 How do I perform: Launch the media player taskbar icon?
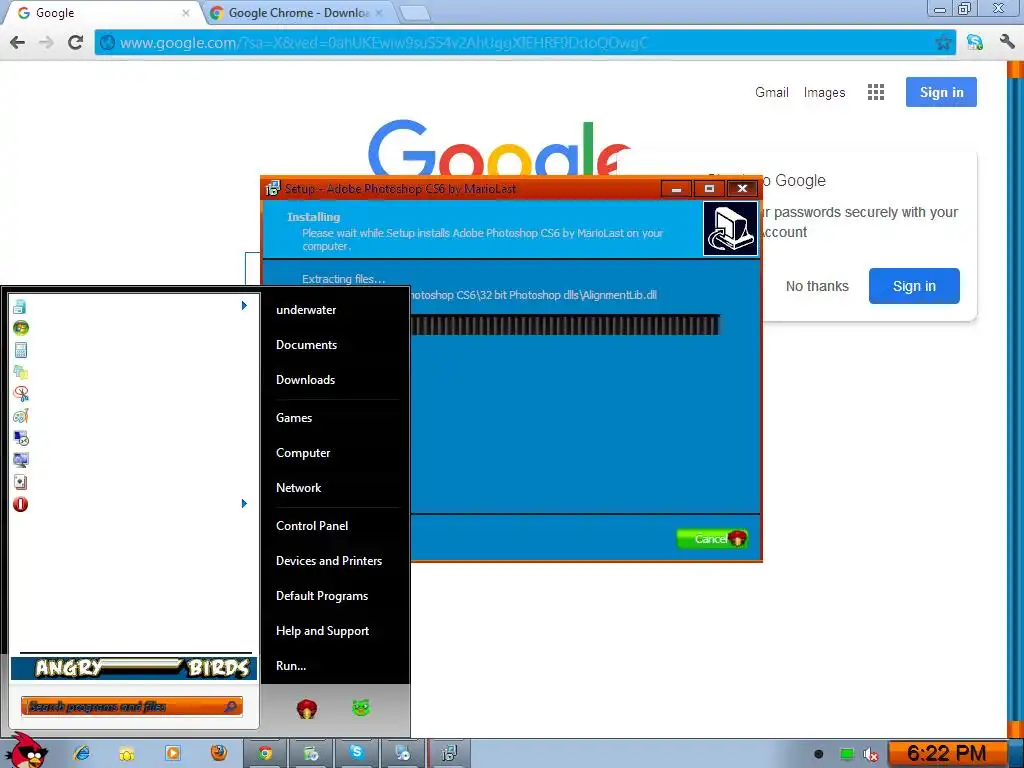click(172, 753)
